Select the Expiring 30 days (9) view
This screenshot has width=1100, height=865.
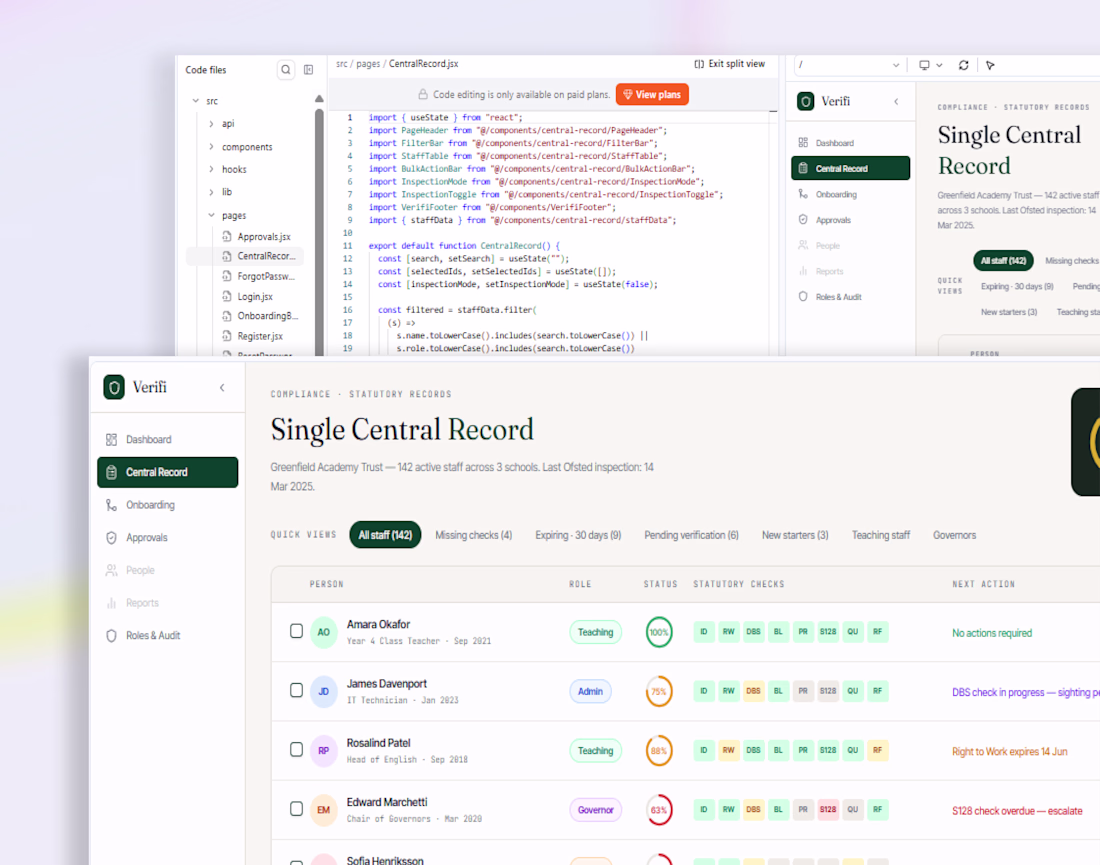click(x=578, y=535)
